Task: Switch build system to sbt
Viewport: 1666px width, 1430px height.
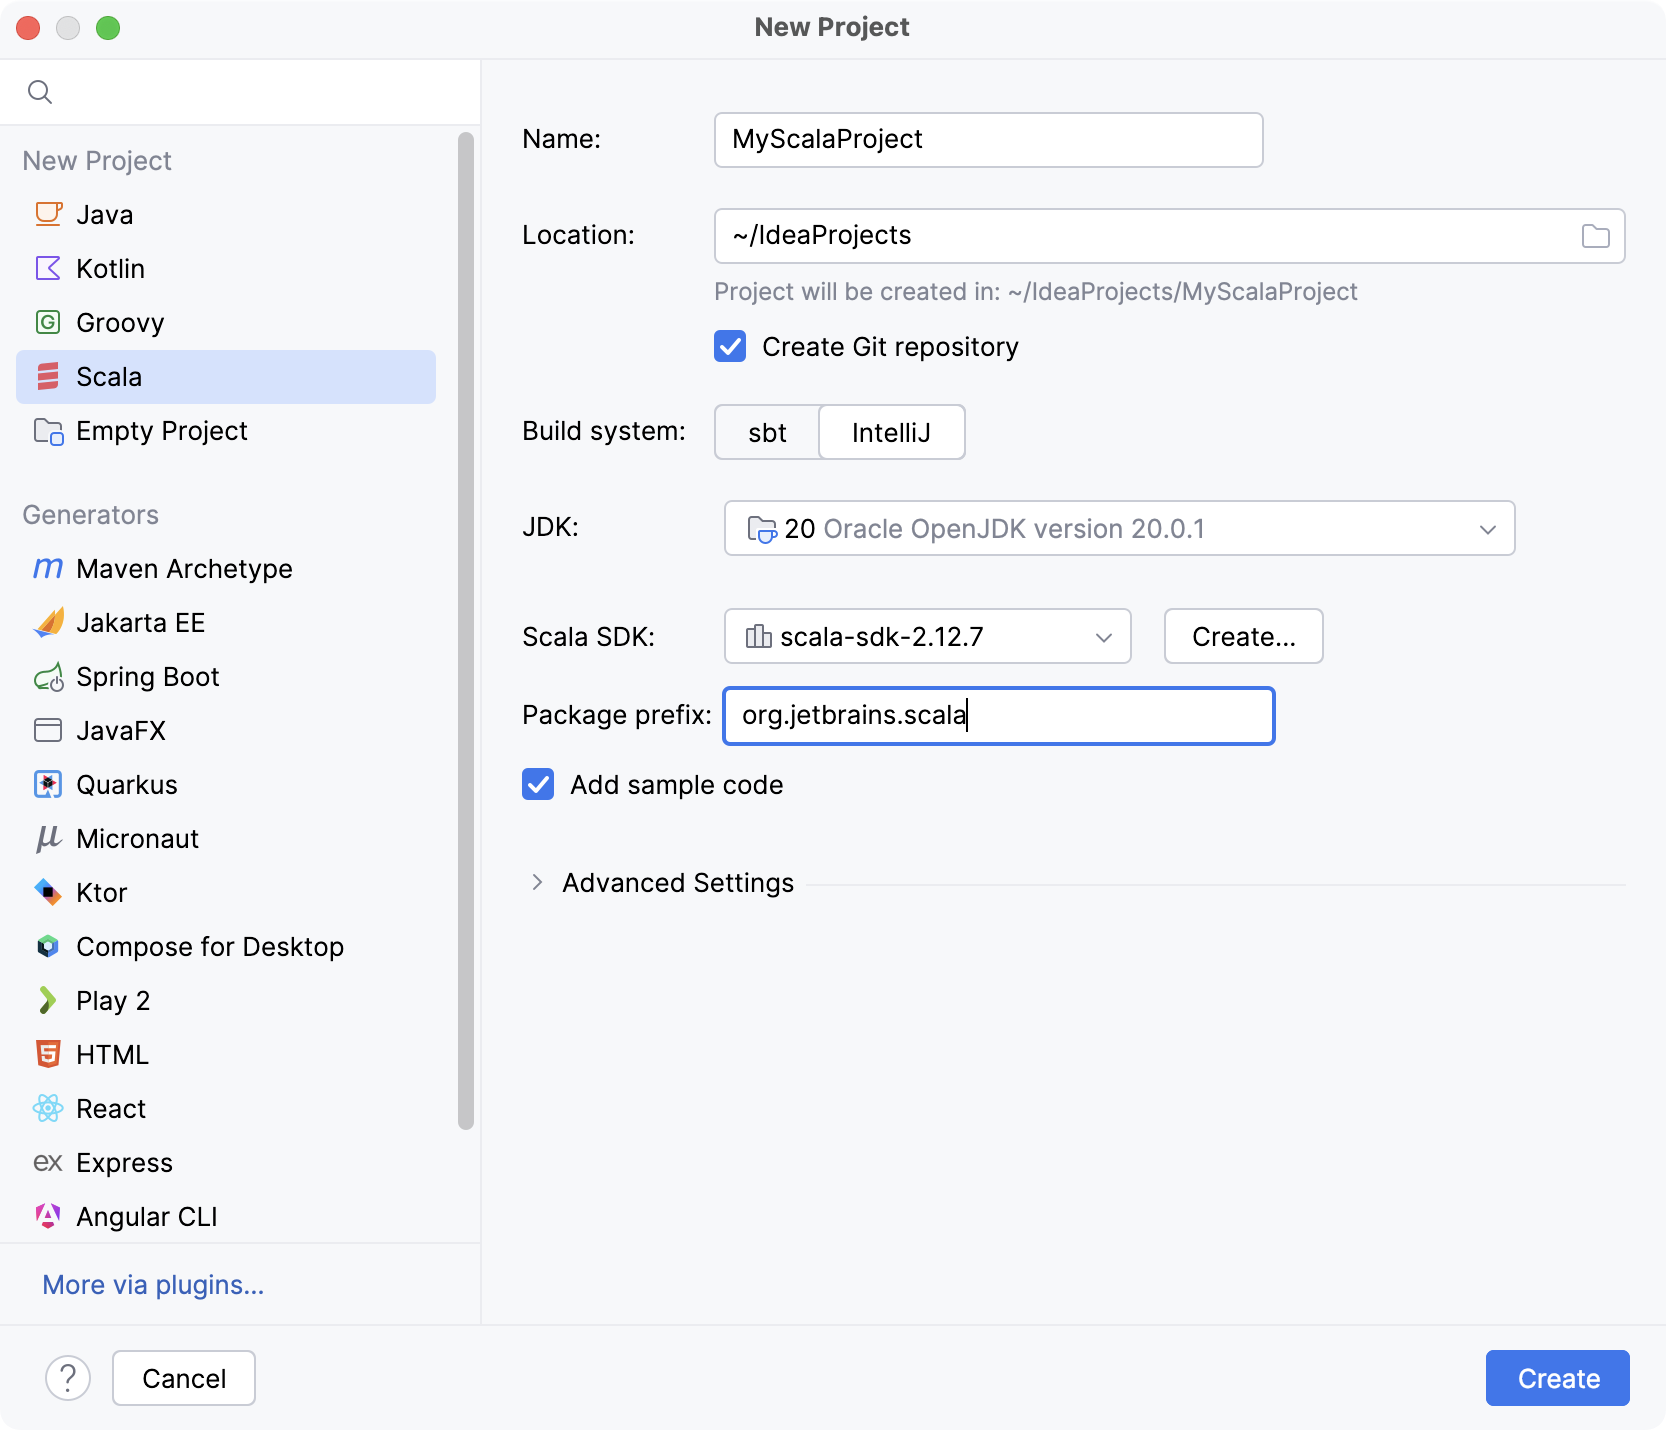Action: tap(766, 432)
